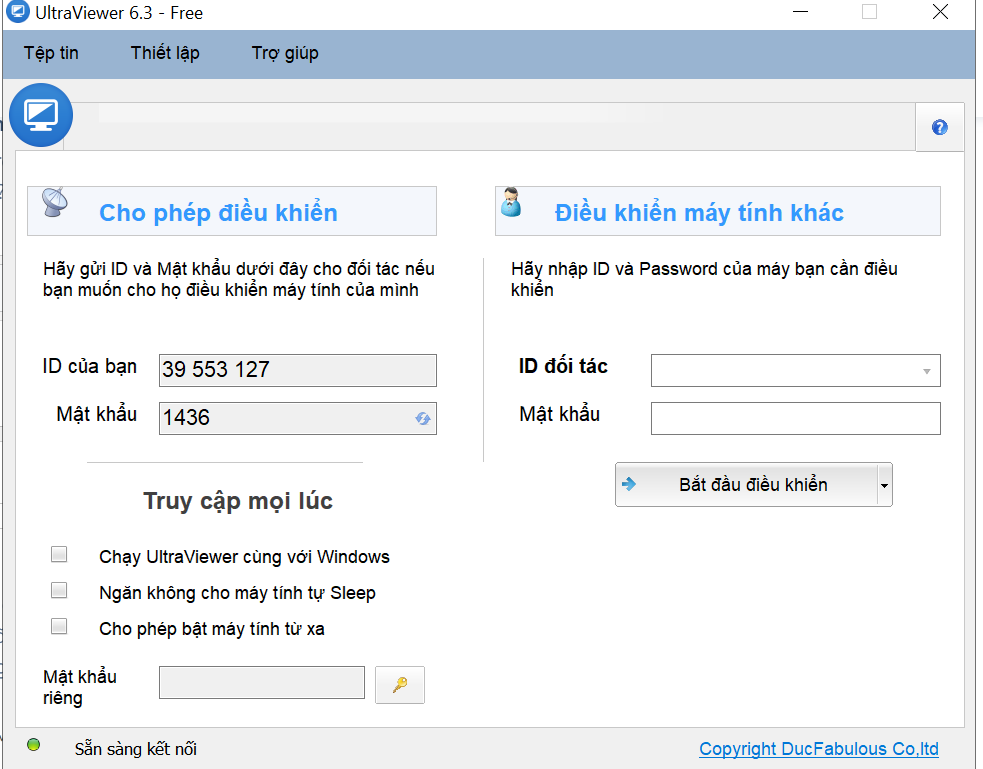Expand the ID đối tác dropdown arrow
Screen dimensions: 983x769
tap(927, 371)
